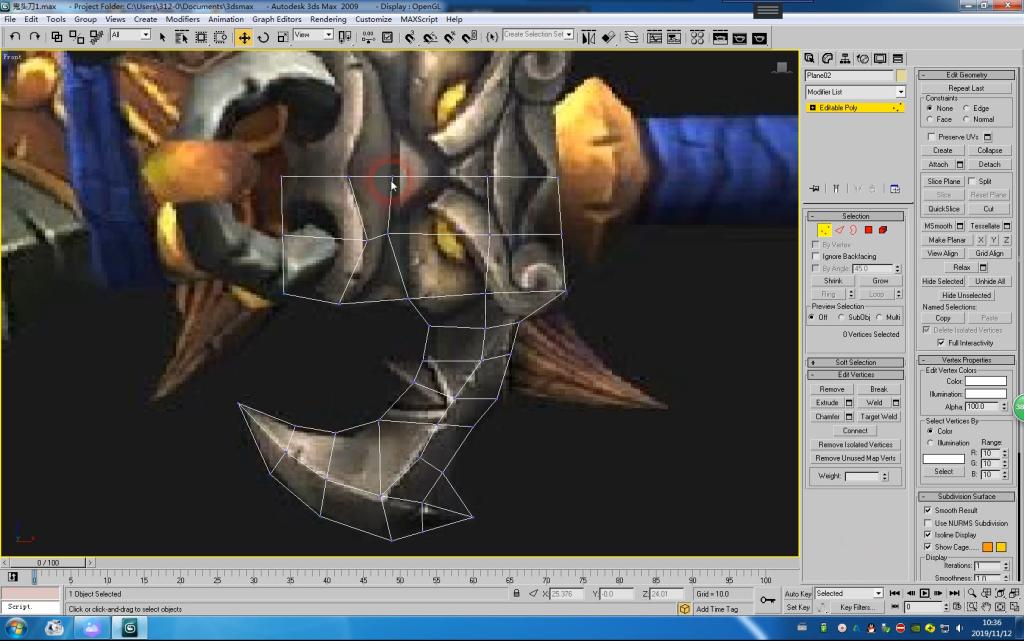Activate the Select and Rotate tool
The height and width of the screenshot is (641, 1024).
coord(263,37)
